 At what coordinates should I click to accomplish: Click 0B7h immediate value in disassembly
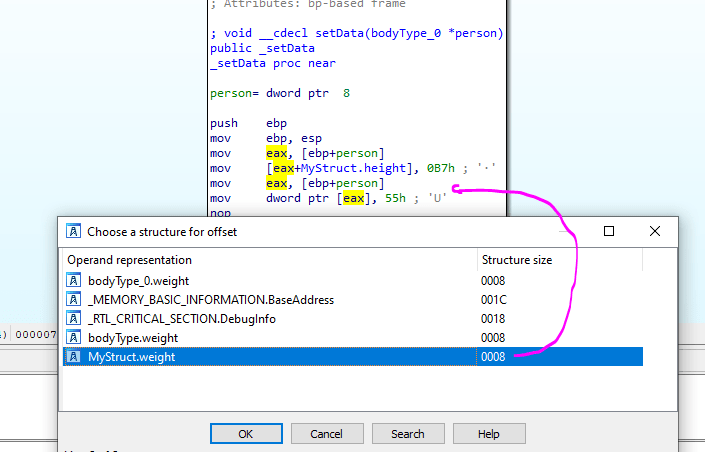click(x=441, y=168)
